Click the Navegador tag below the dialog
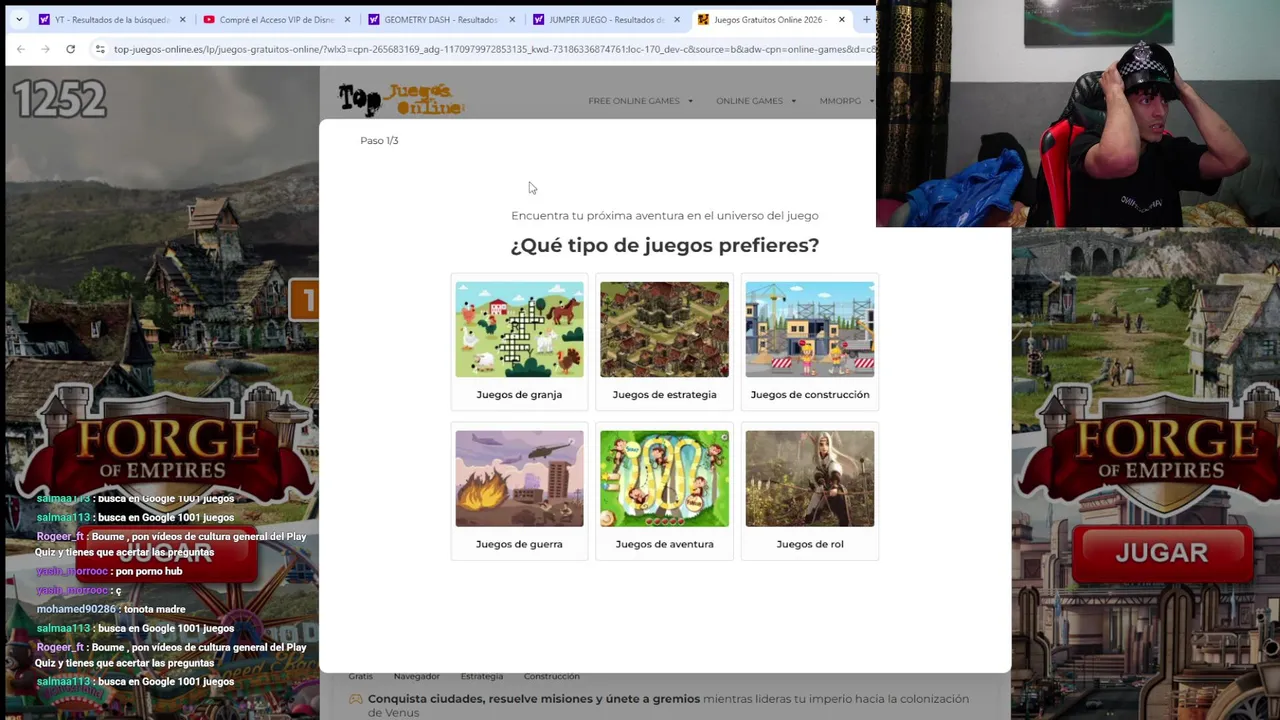 point(416,676)
